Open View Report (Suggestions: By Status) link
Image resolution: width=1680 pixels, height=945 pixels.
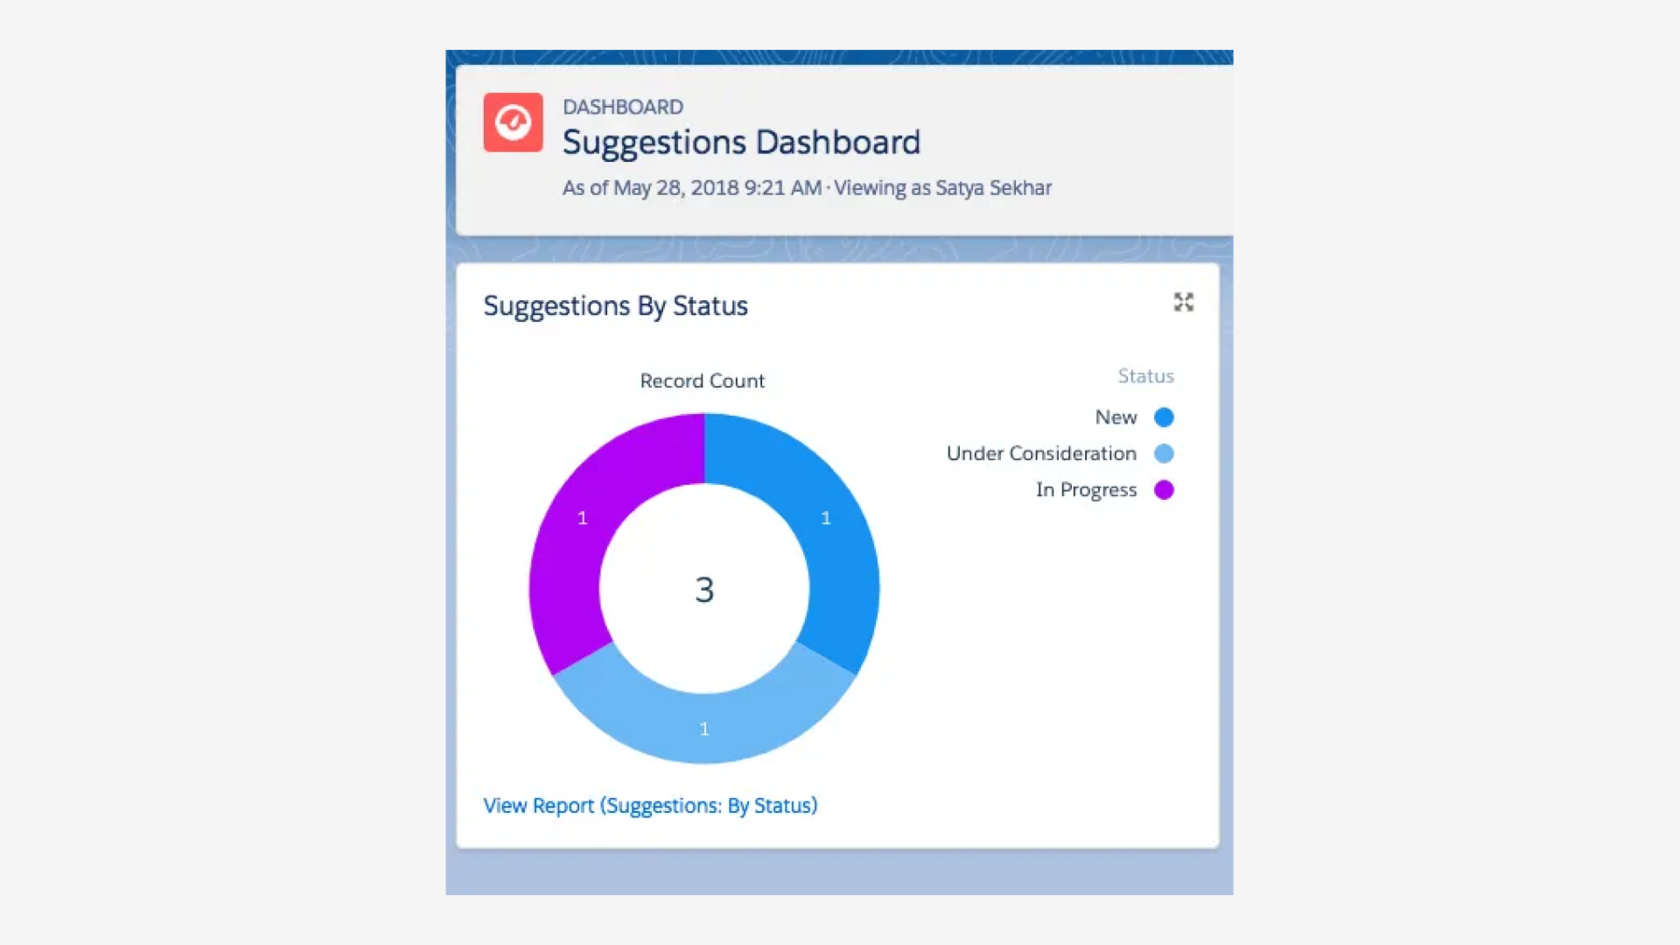click(x=650, y=806)
